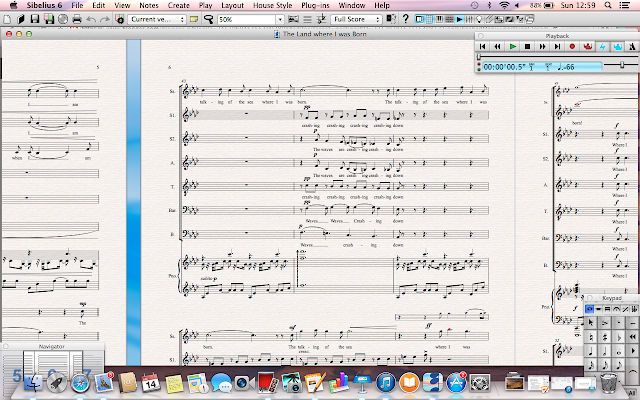
Task: Switch to Keypad articulations layout tab
Action: point(616,309)
